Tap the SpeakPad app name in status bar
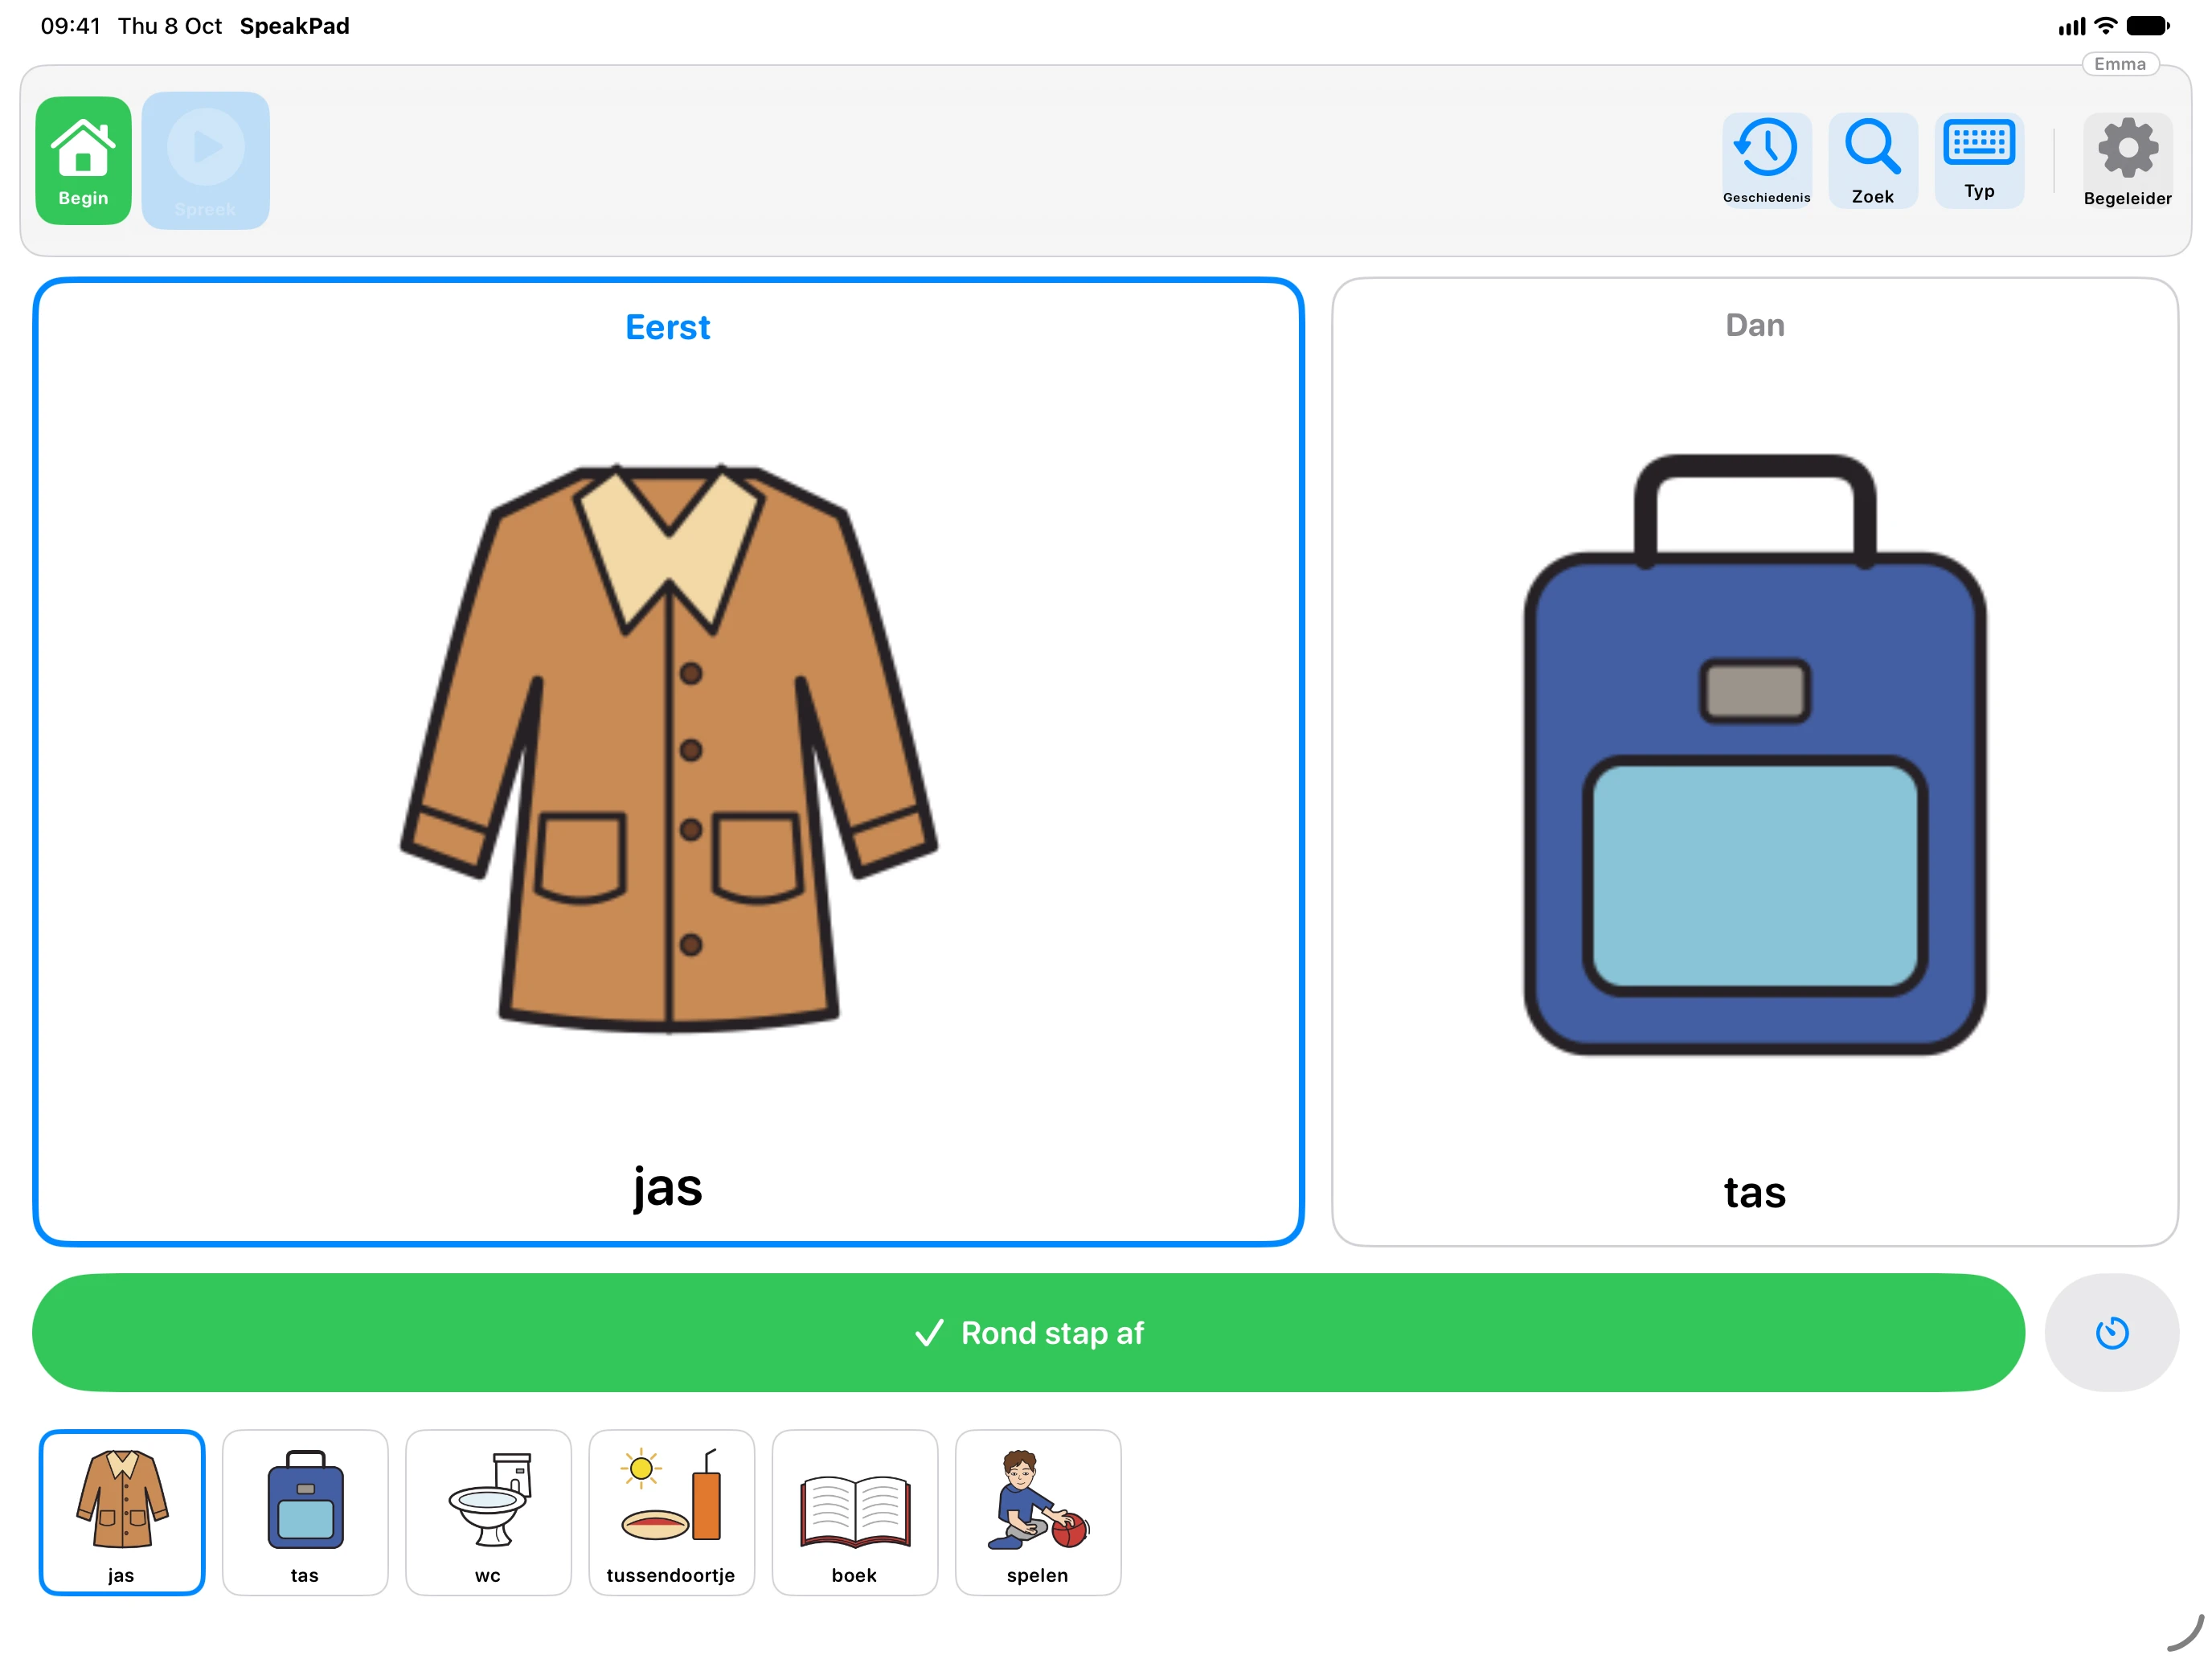This screenshot has height=1659, width=2212. tap(294, 26)
